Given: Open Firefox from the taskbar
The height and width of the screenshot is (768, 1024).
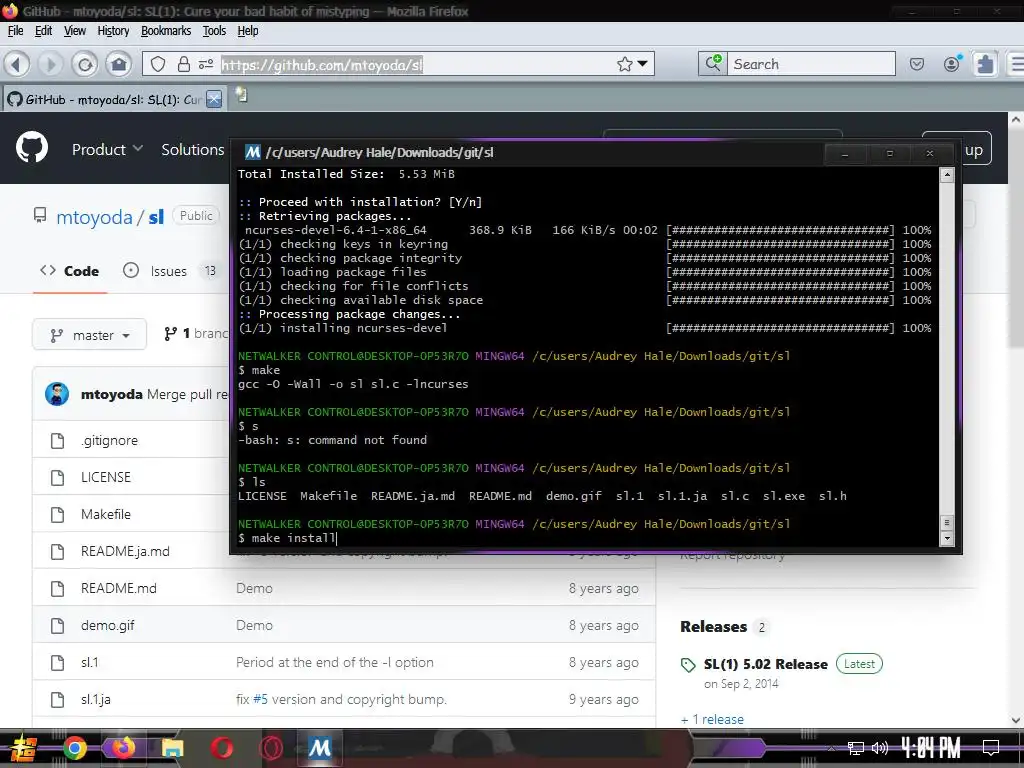Looking at the screenshot, I should 123,748.
